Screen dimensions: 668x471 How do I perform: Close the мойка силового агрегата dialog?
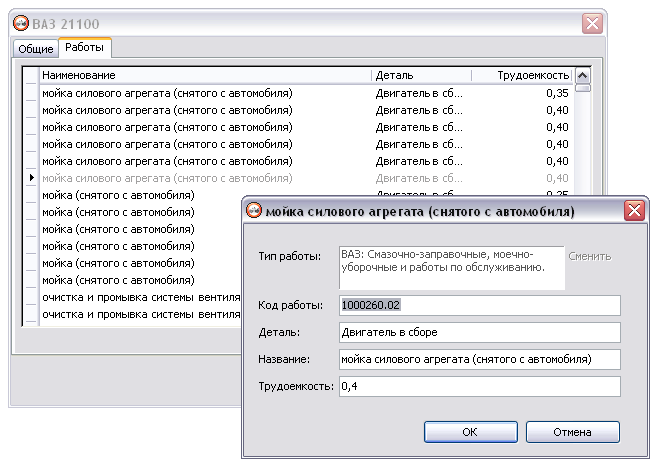point(634,210)
